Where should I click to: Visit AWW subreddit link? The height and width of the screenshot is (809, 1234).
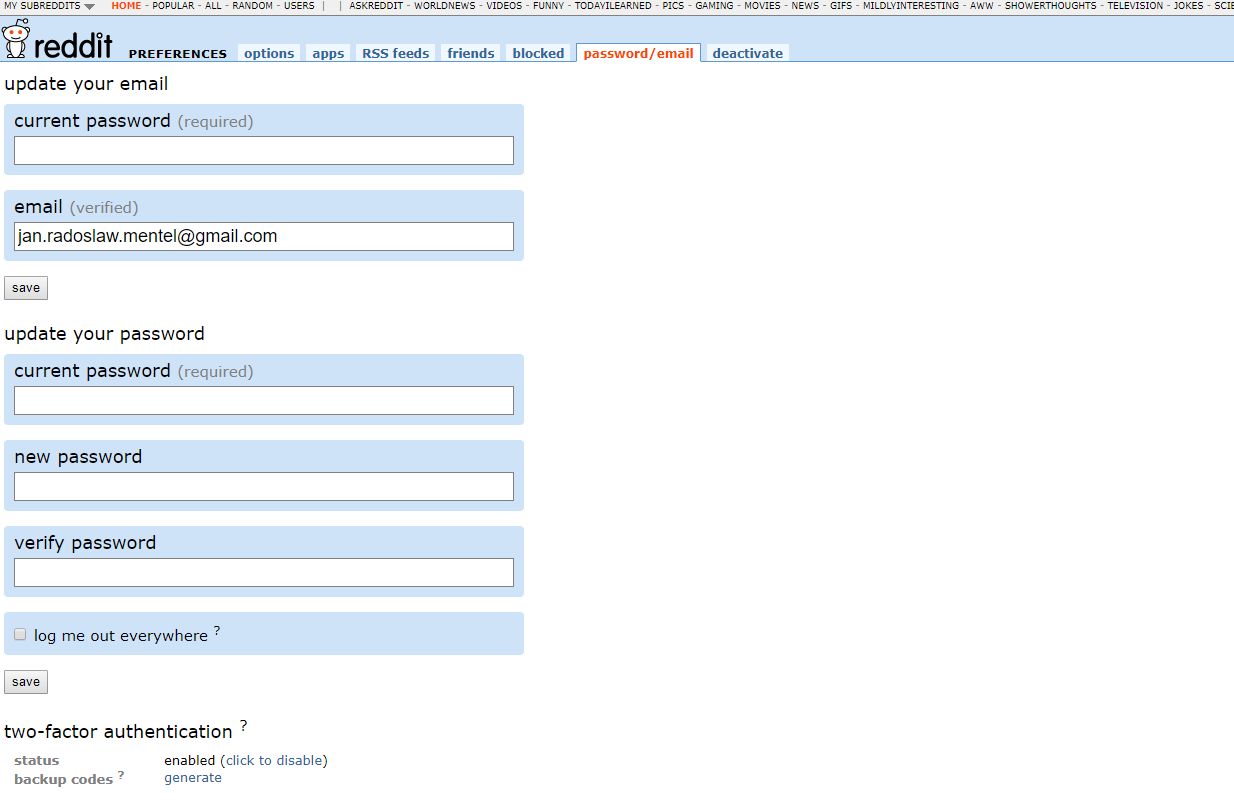982,6
